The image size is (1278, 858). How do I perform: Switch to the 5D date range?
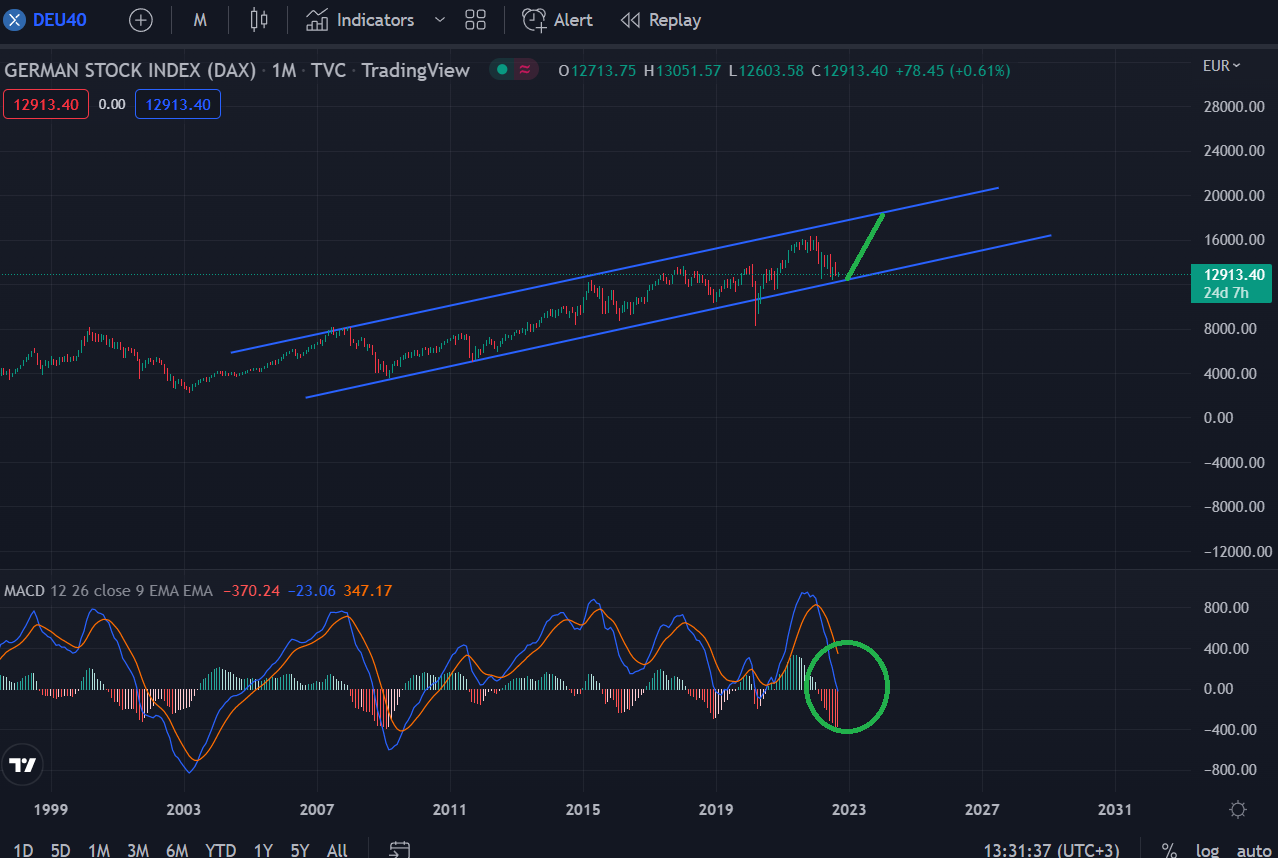point(61,850)
